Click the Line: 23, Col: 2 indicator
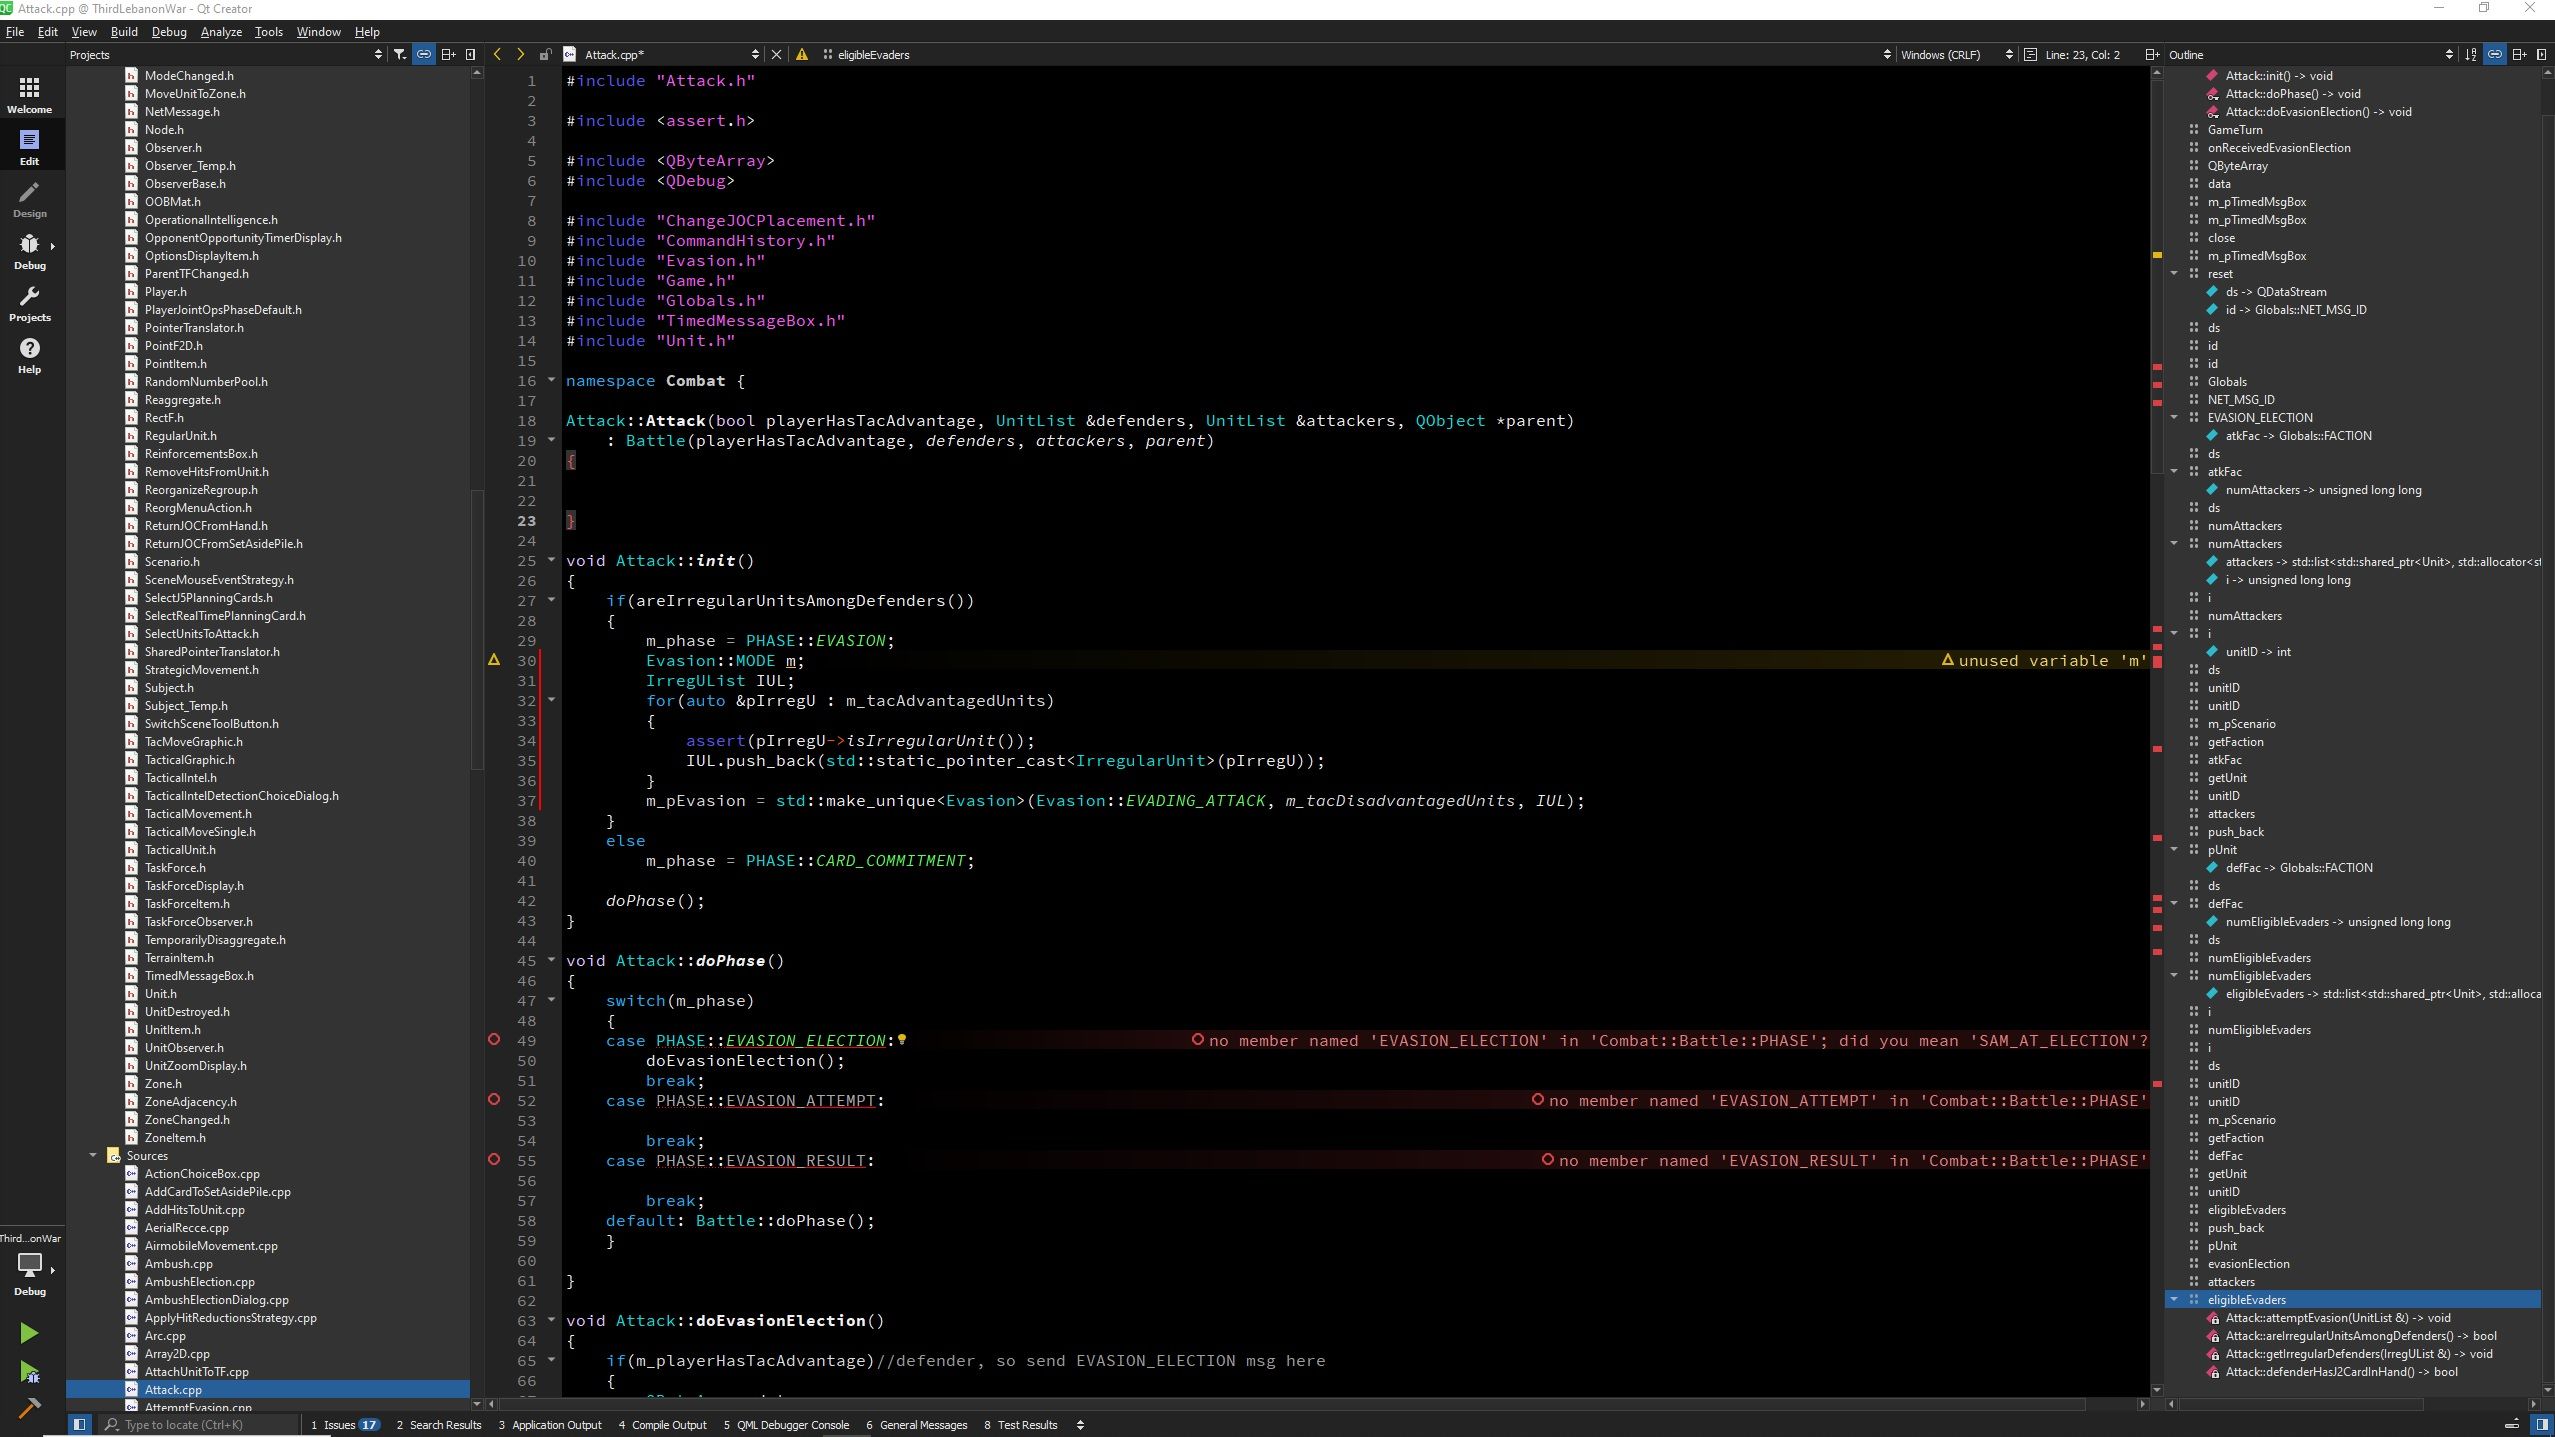The width and height of the screenshot is (2555, 1437). point(2082,54)
